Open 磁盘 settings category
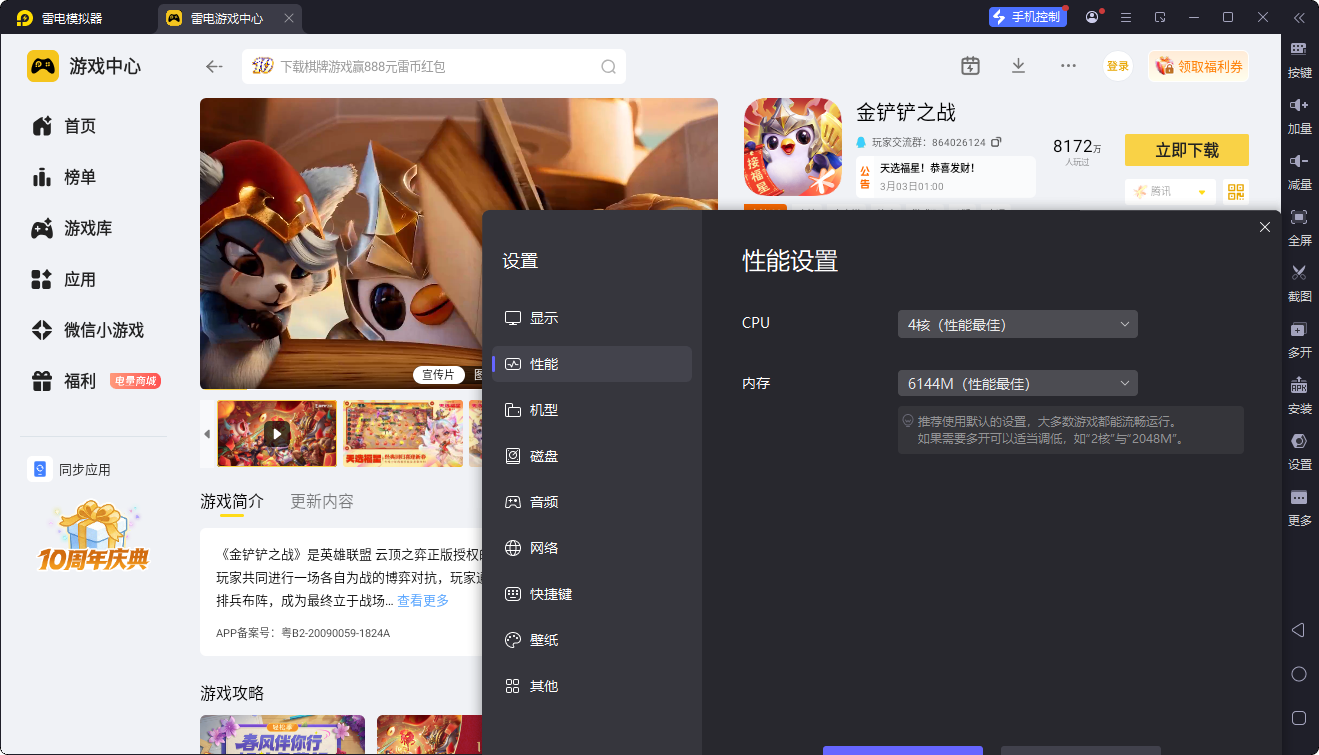 coord(592,456)
